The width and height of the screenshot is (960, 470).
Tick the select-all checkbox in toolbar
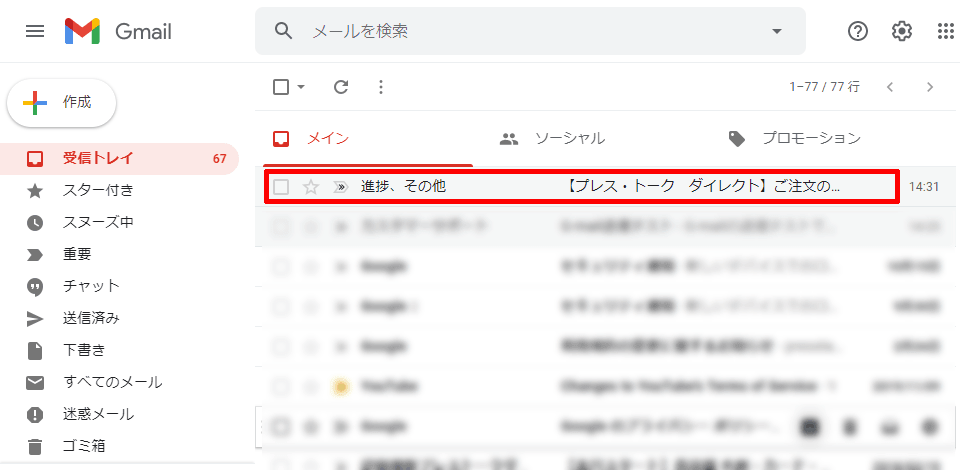tap(282, 87)
